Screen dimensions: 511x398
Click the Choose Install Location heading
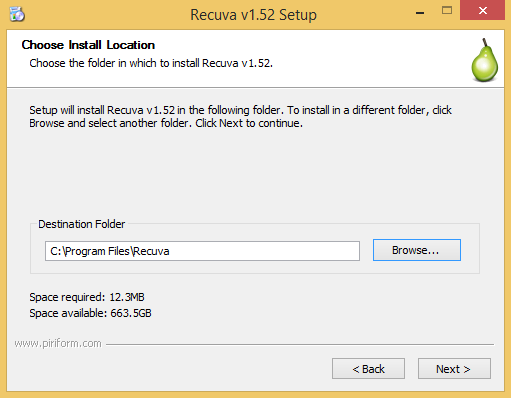tap(88, 45)
